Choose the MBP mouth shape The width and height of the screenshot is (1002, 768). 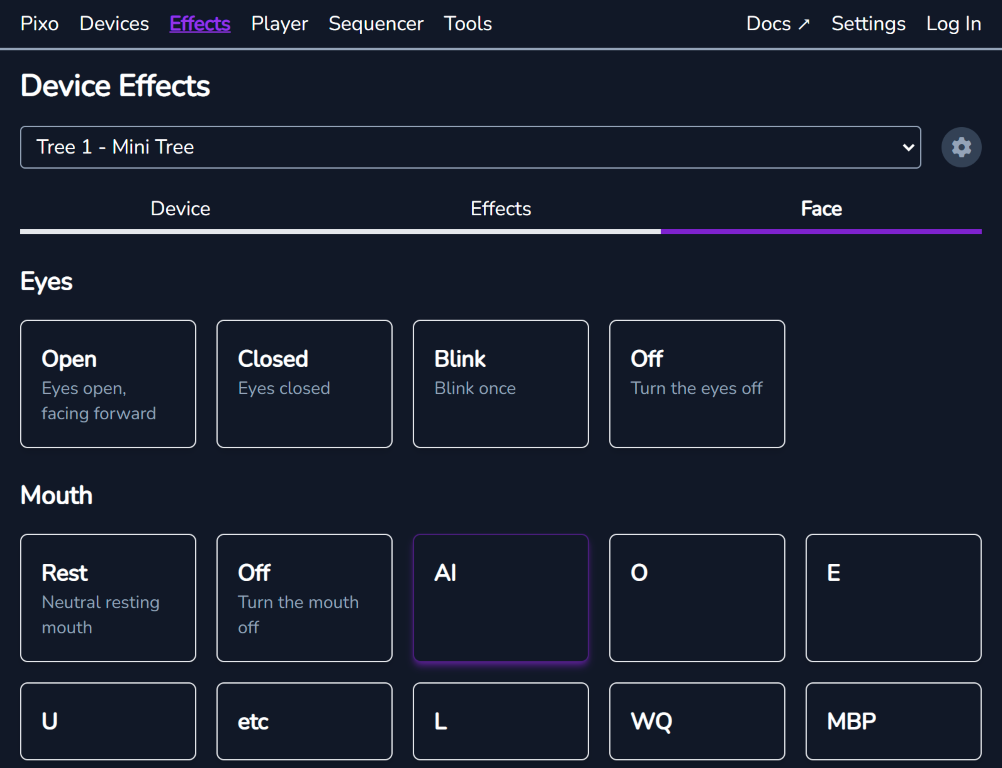[893, 721]
